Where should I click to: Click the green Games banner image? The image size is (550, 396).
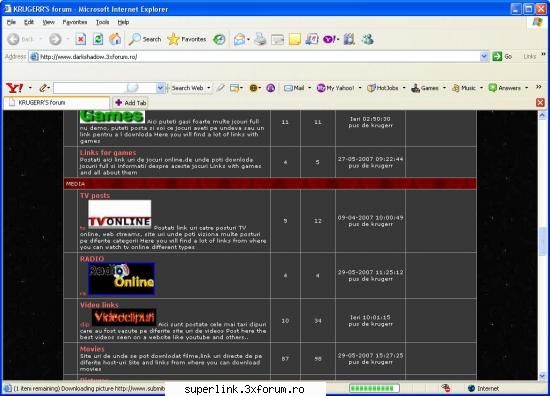[x=112, y=116]
